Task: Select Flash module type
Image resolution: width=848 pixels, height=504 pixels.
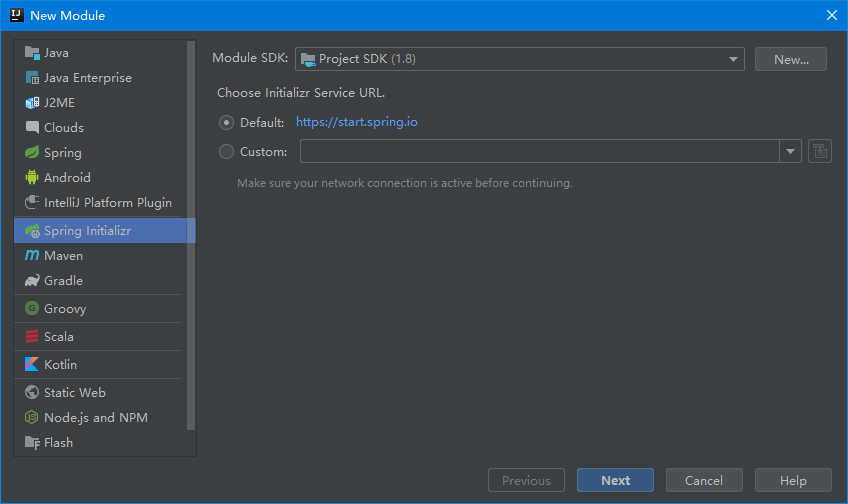Action: [x=58, y=442]
